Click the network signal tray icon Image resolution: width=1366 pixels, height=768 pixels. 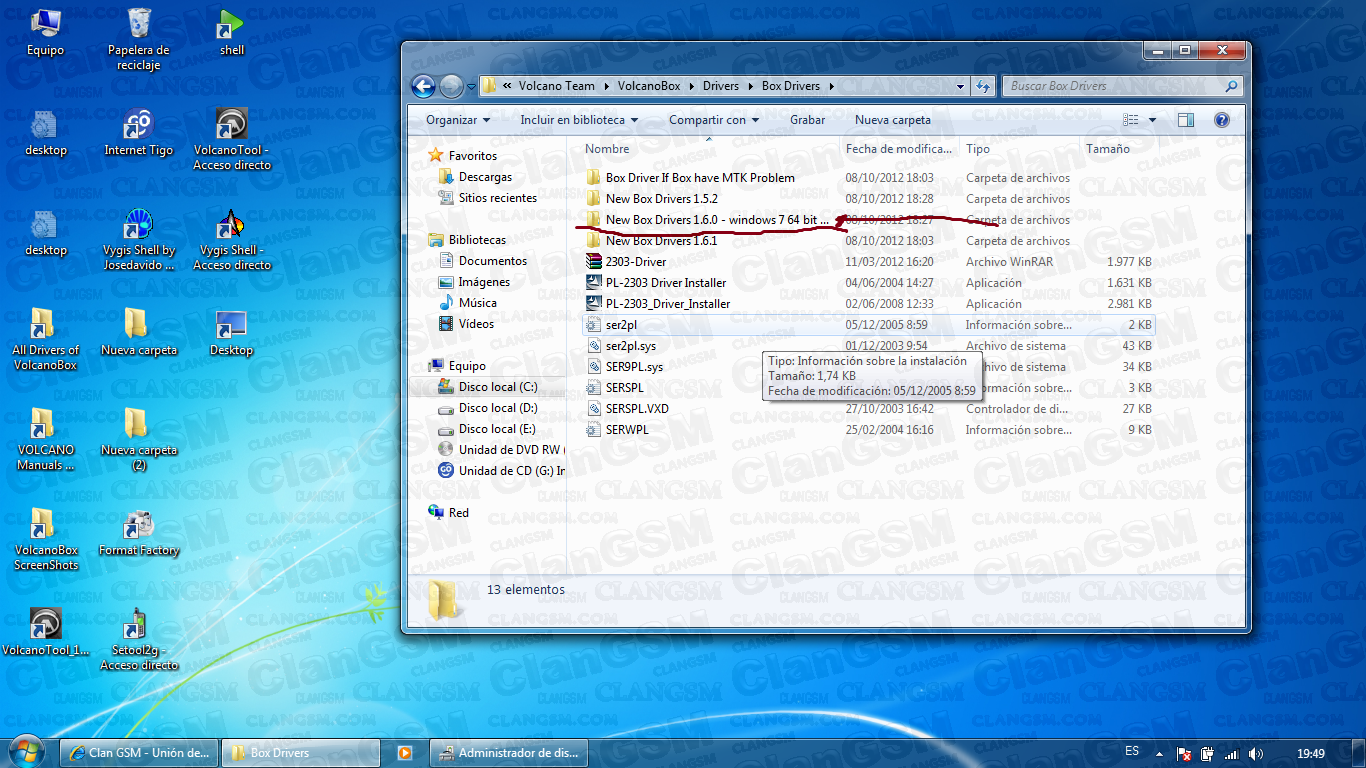[x=1231, y=753]
